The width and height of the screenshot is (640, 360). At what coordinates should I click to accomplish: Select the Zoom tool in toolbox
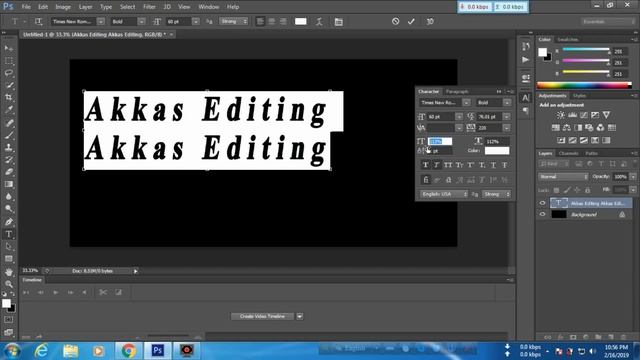pos(9,284)
